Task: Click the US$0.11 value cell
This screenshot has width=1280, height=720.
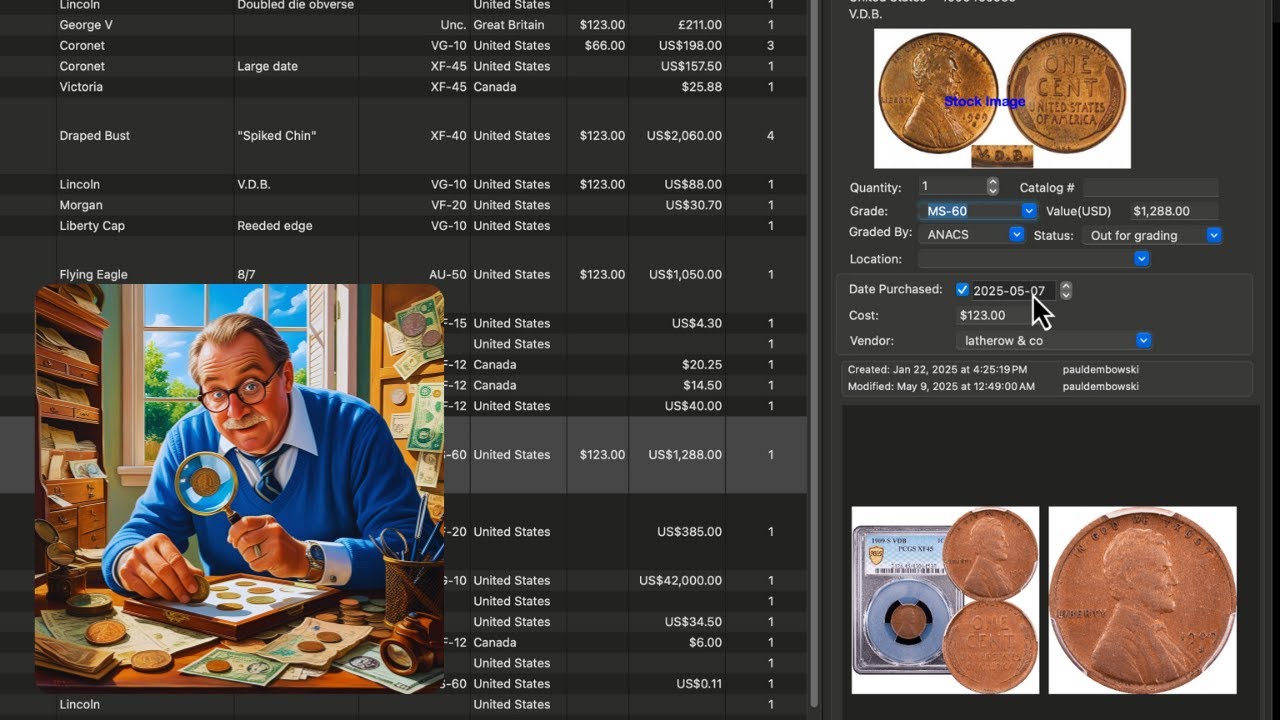Action: point(697,684)
